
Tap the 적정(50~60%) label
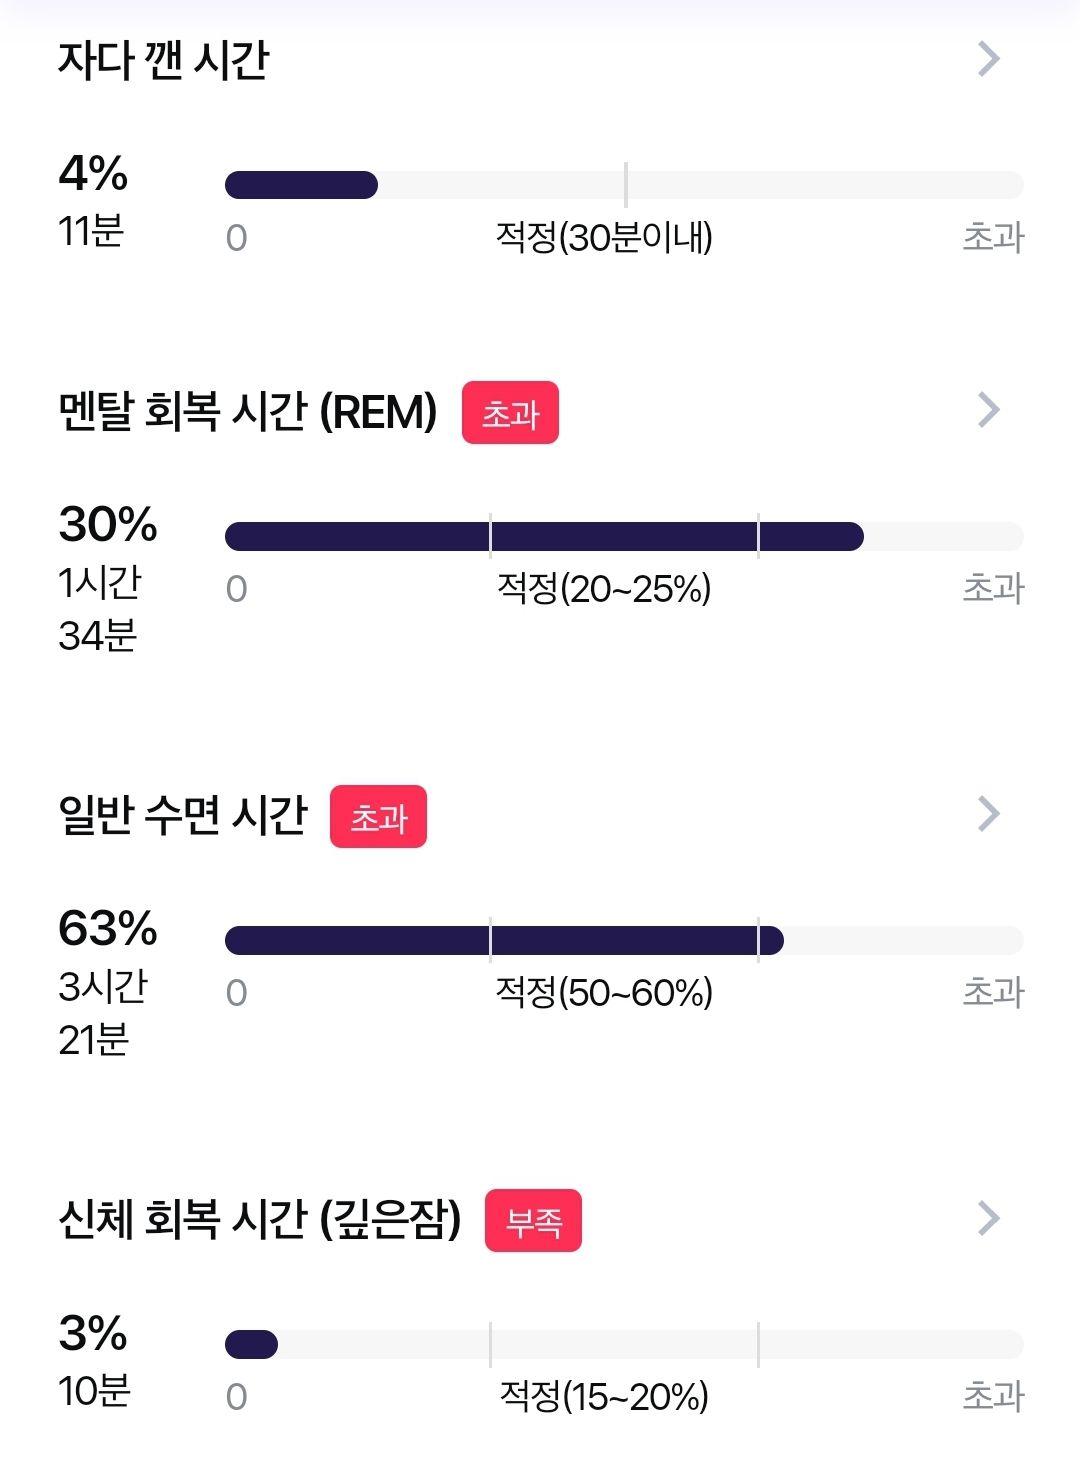(604, 993)
